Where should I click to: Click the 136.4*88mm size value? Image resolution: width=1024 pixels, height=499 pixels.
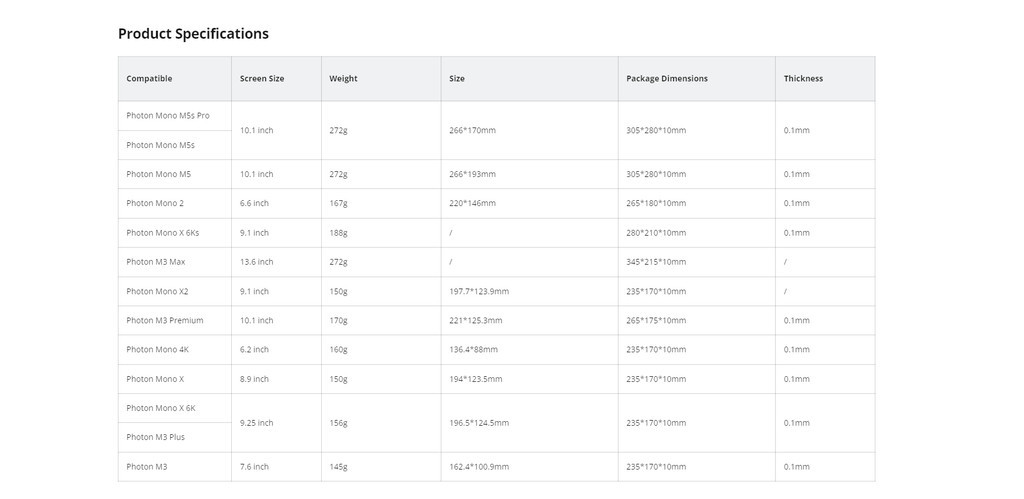click(473, 349)
